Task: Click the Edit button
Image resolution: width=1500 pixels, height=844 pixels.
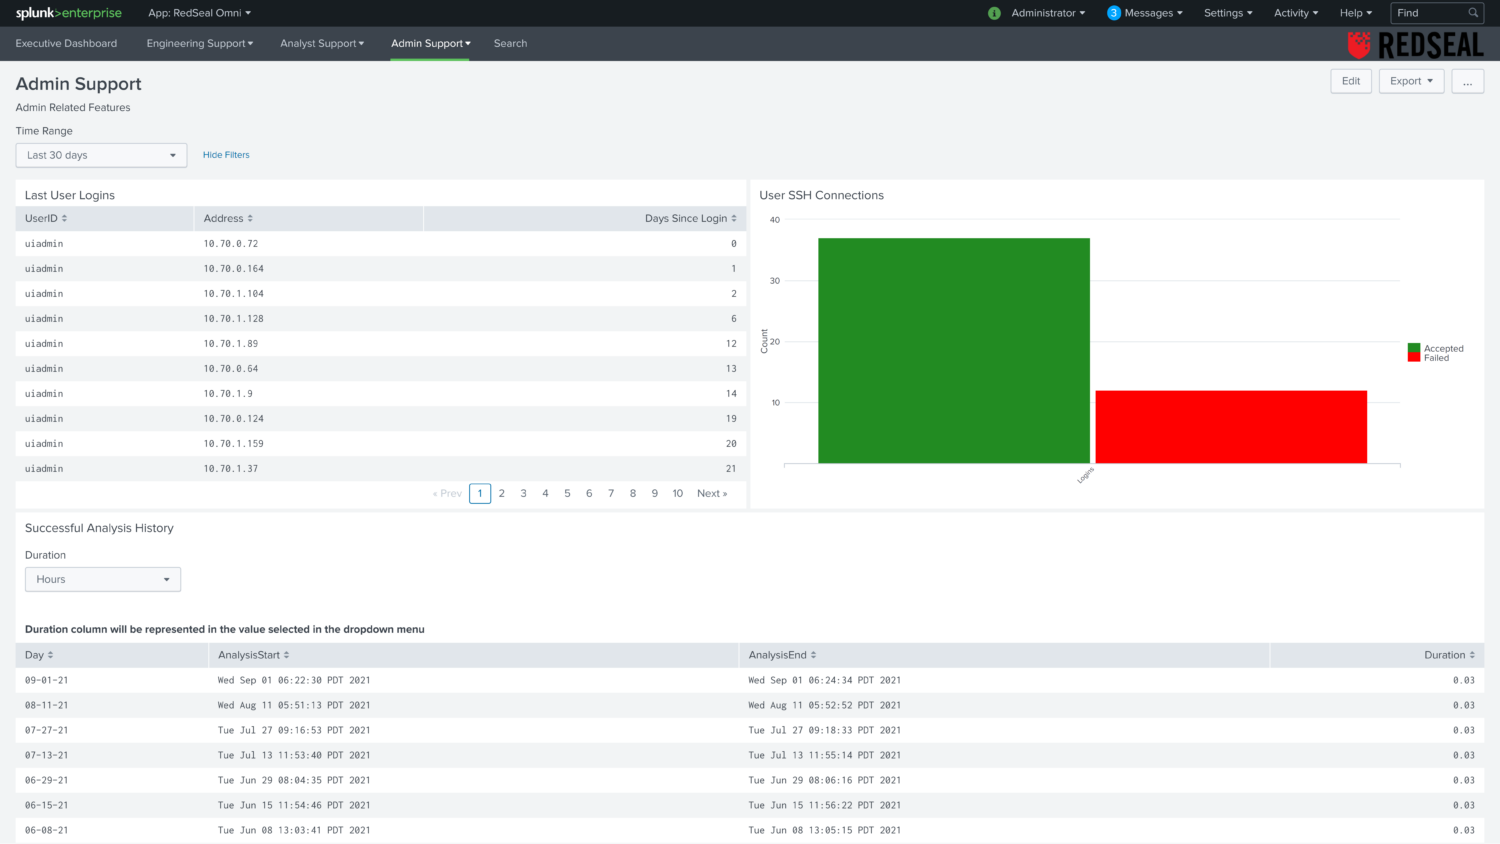Action: click(1350, 81)
